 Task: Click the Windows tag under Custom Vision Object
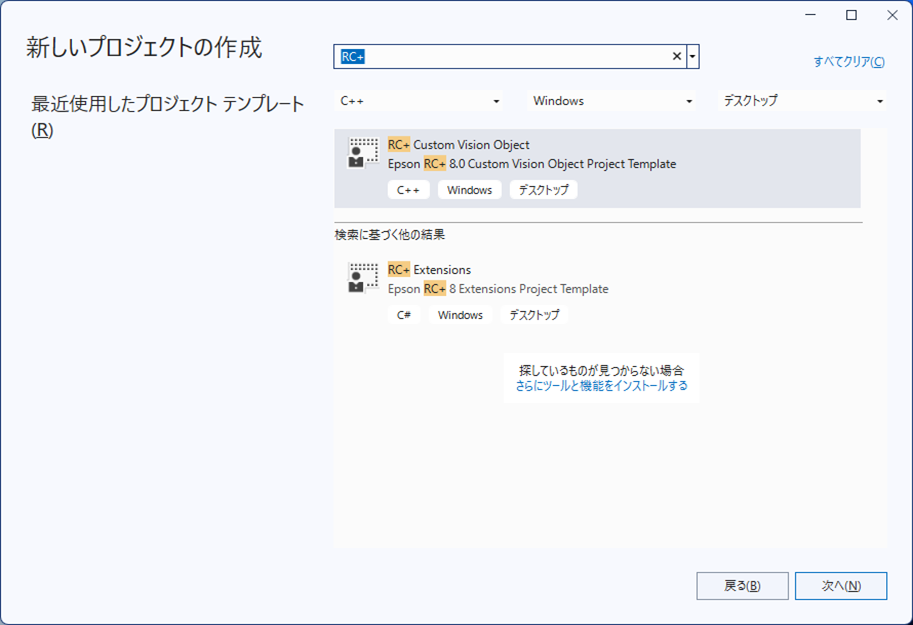pyautogui.click(x=469, y=190)
